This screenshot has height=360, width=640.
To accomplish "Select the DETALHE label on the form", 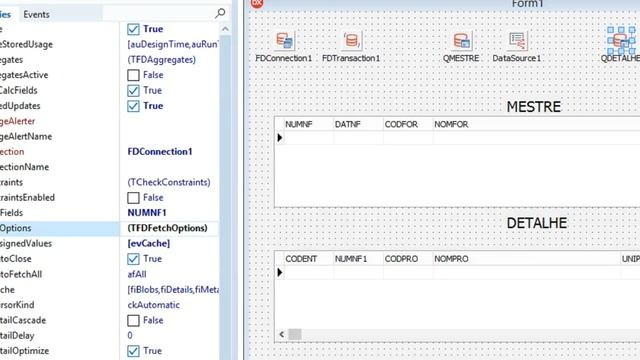I will (x=537, y=223).
